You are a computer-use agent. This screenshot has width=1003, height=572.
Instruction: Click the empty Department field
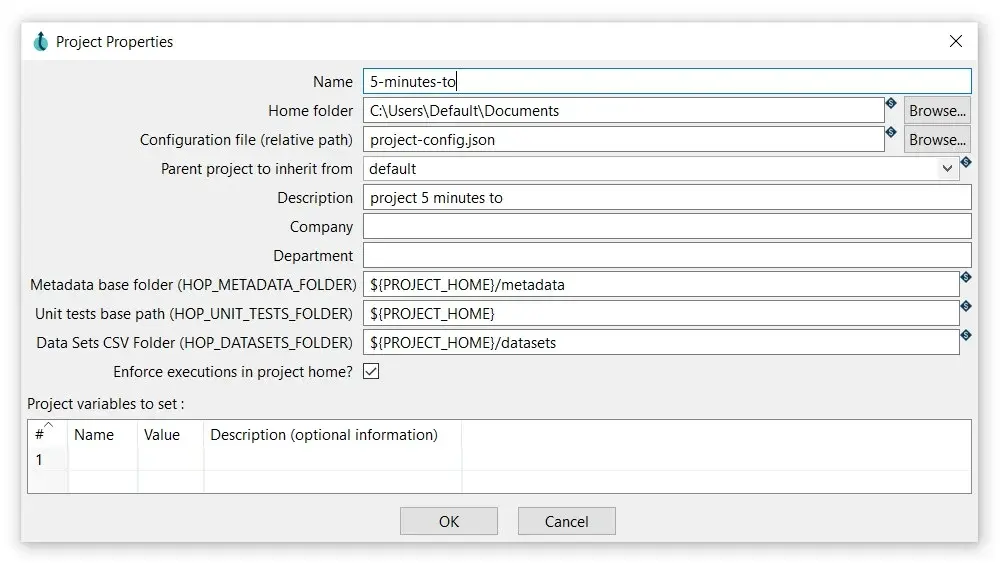667,255
